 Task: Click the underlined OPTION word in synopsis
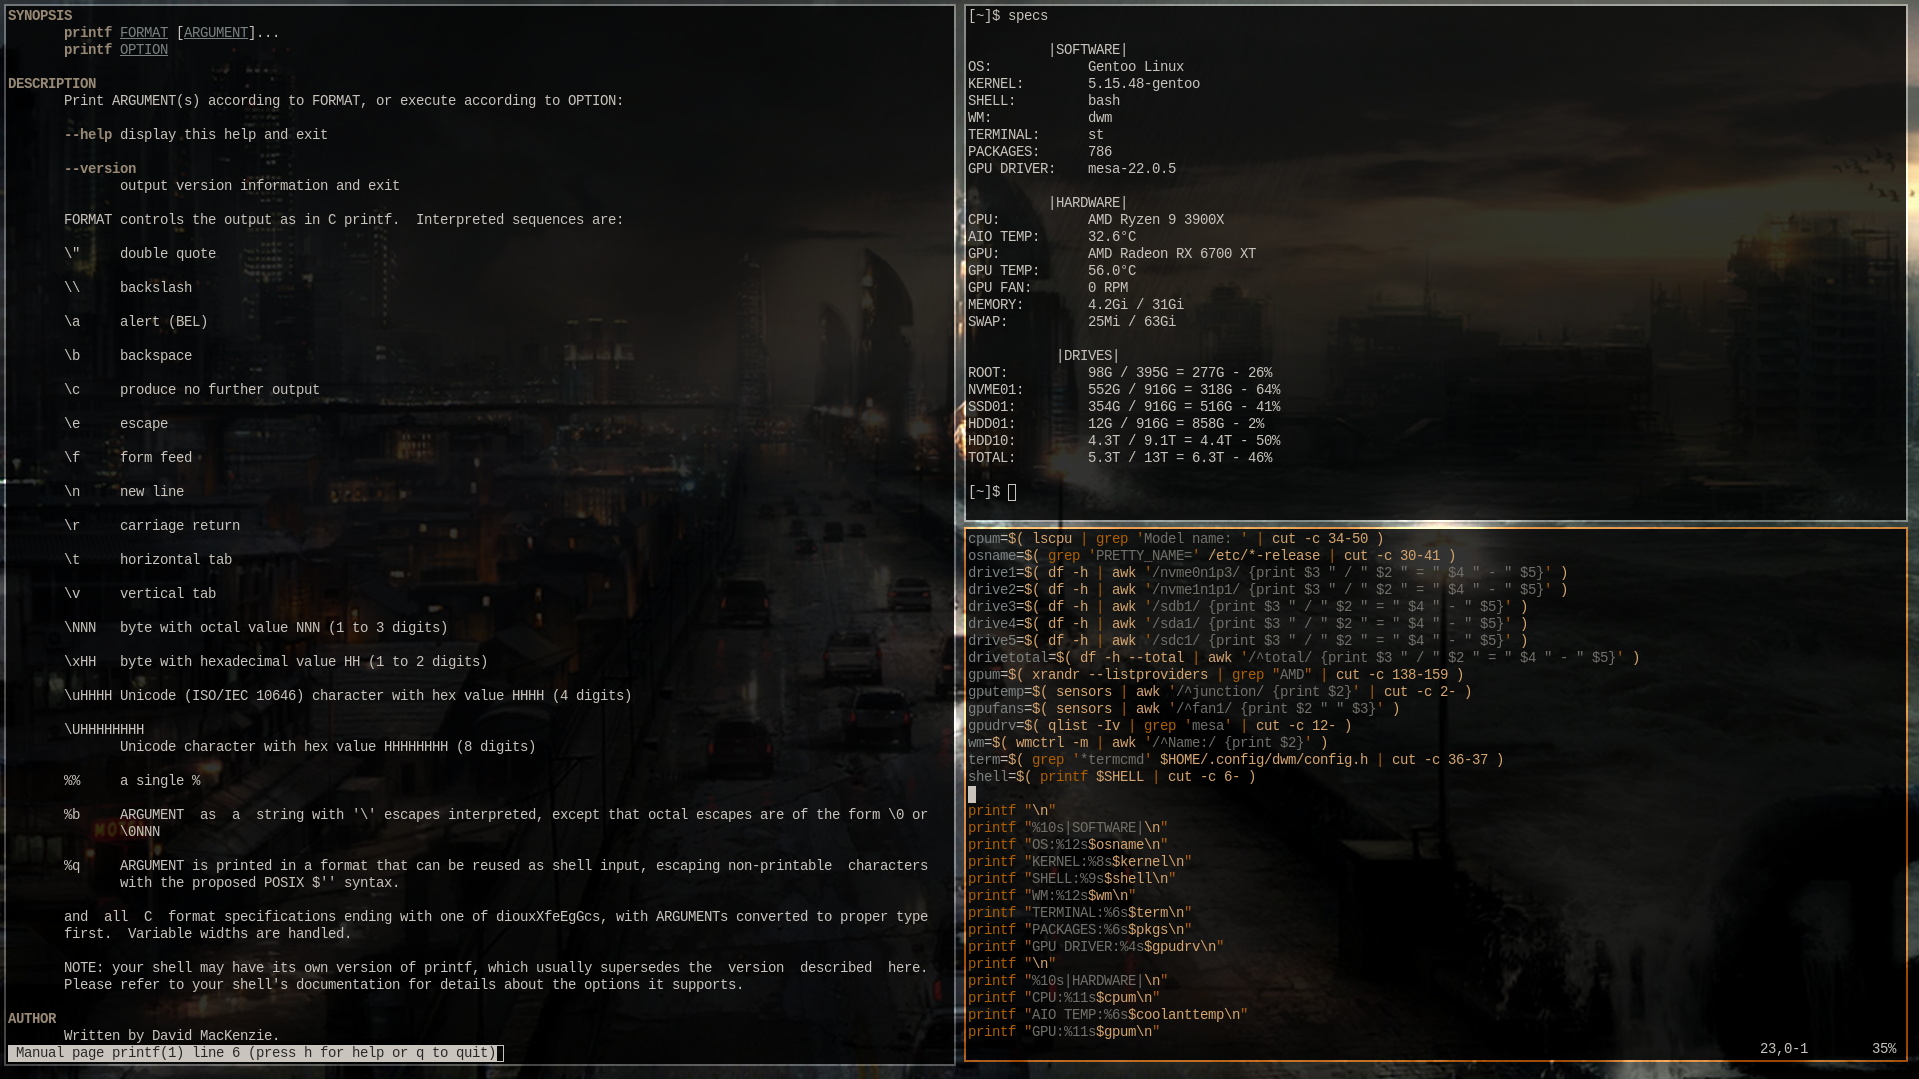tap(144, 50)
